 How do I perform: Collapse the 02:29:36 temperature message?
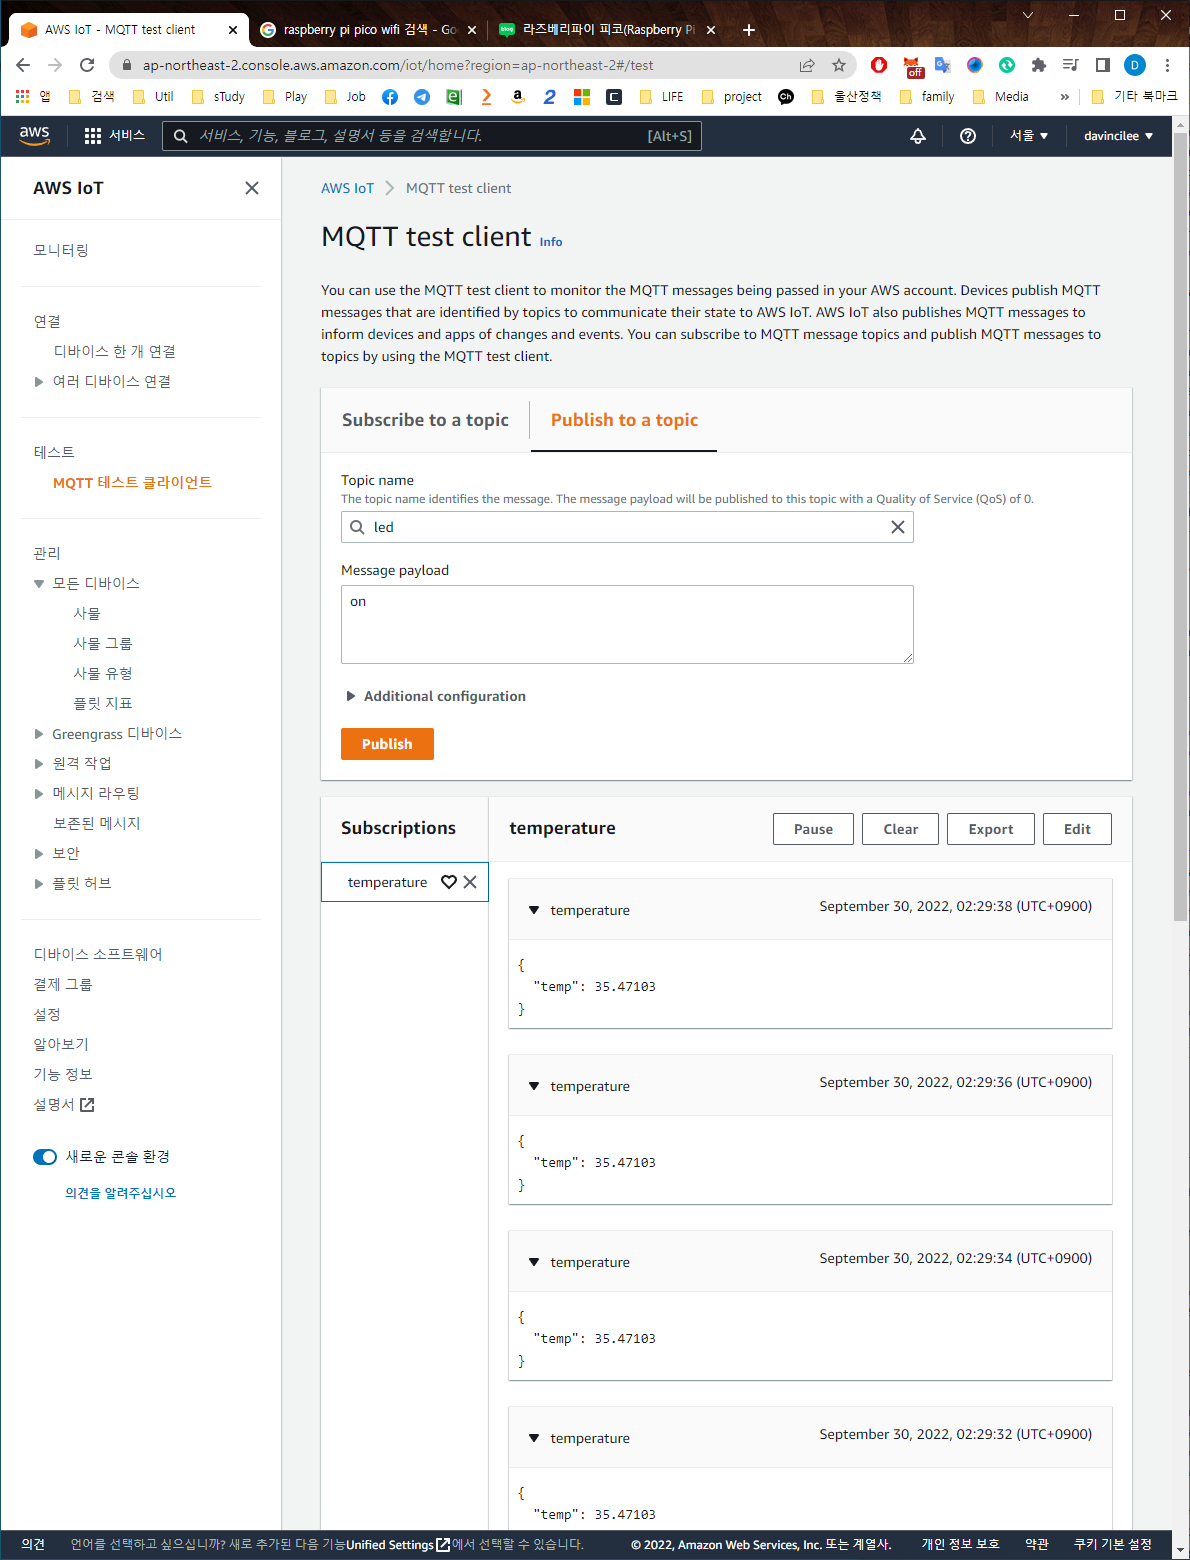coord(534,1086)
